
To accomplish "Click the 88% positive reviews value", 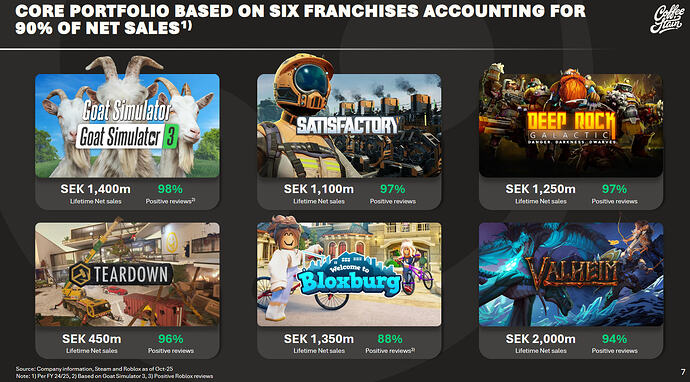I will (390, 339).
